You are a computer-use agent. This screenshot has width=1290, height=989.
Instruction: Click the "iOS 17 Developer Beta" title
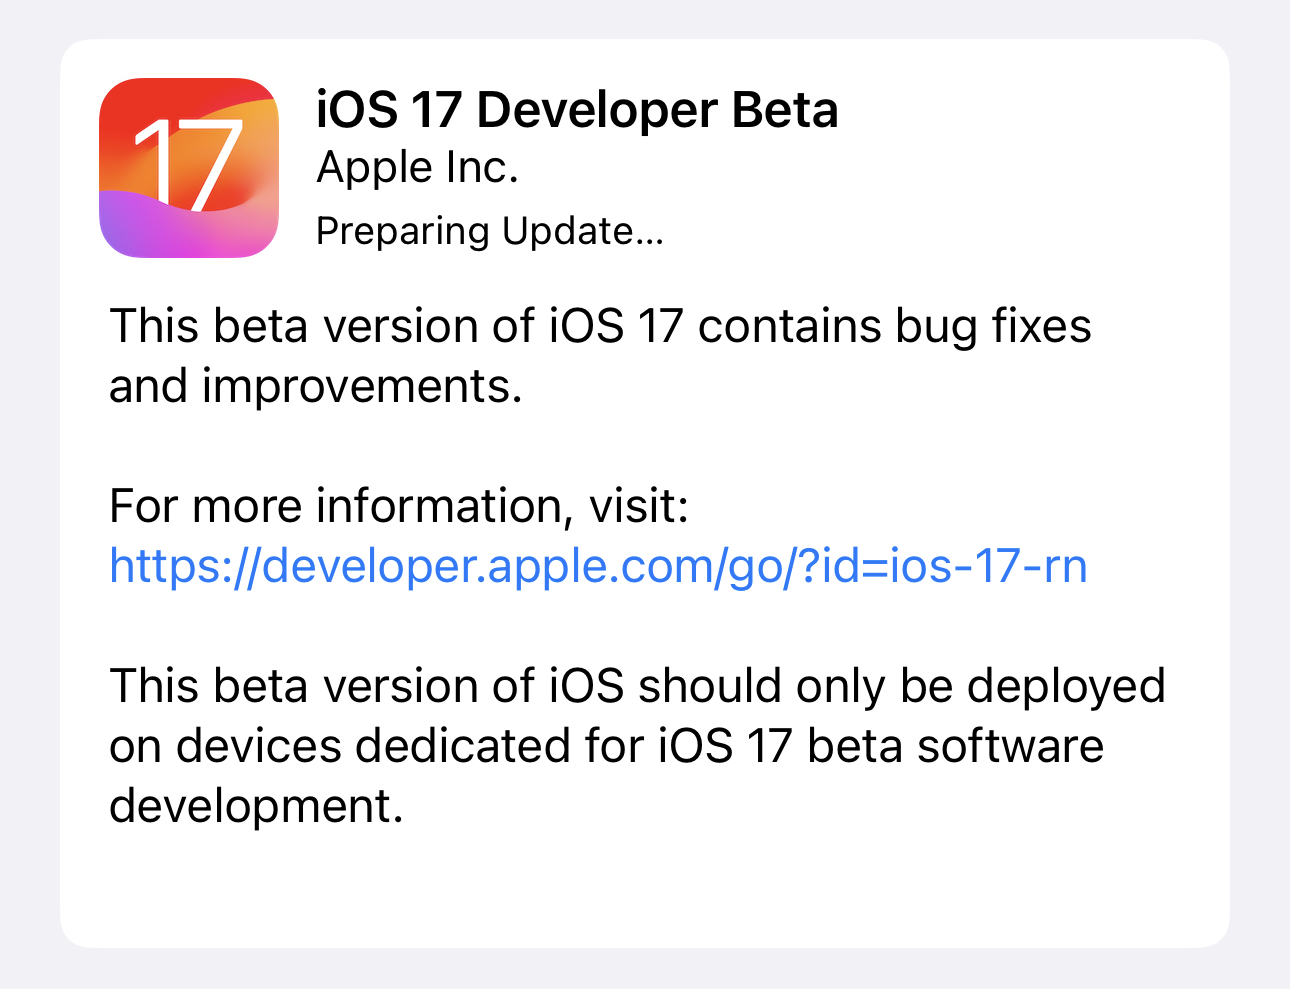coord(577,110)
